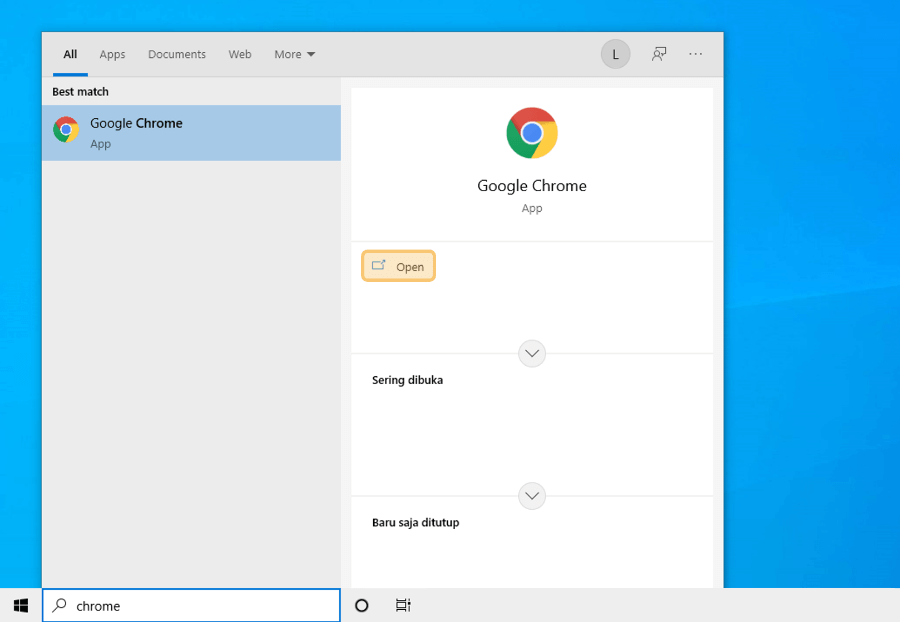The image size is (900, 622).
Task: Expand the chevron below Sering dibuka
Action: [x=532, y=496]
